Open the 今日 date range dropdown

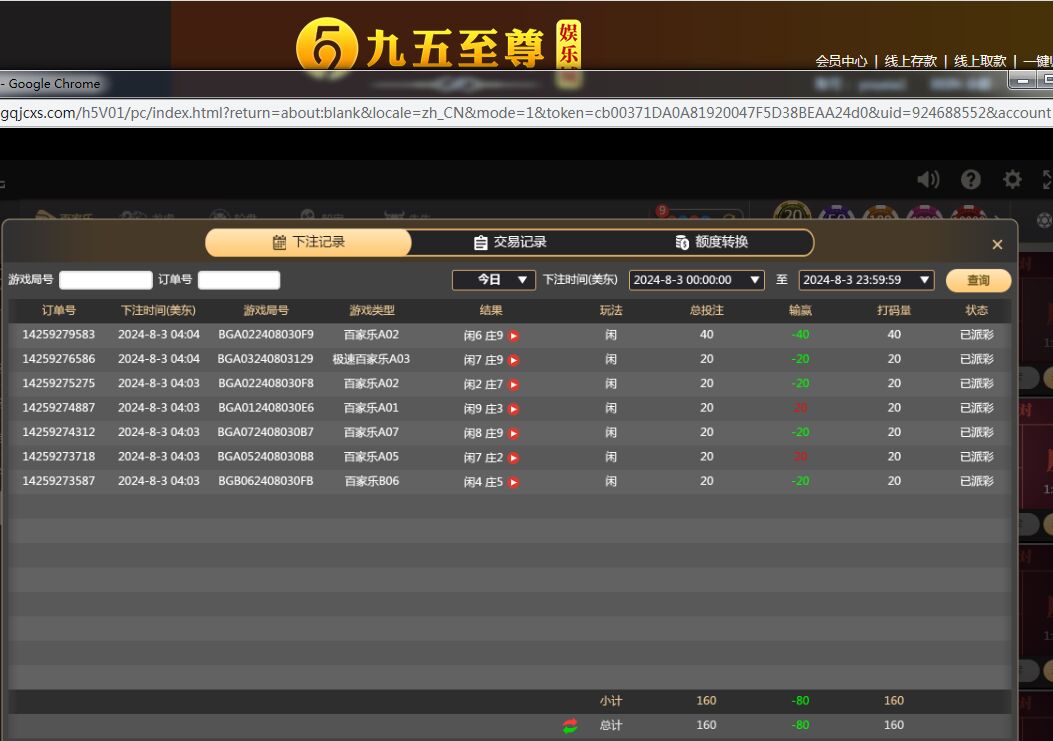point(494,280)
